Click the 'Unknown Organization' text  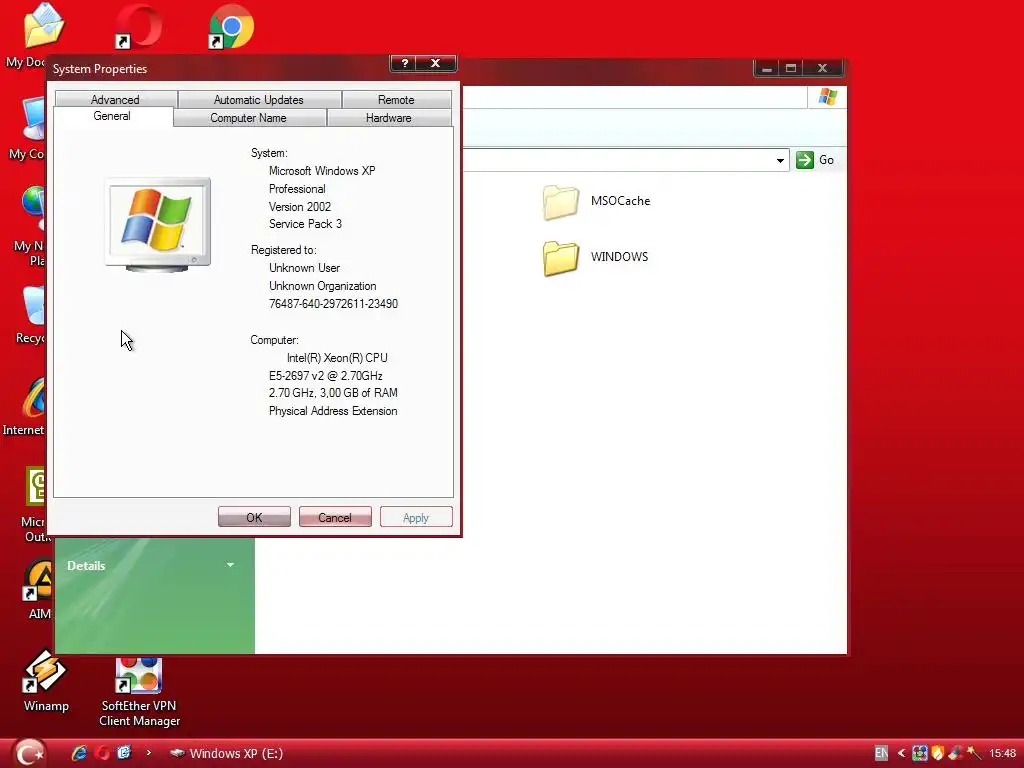coord(323,286)
